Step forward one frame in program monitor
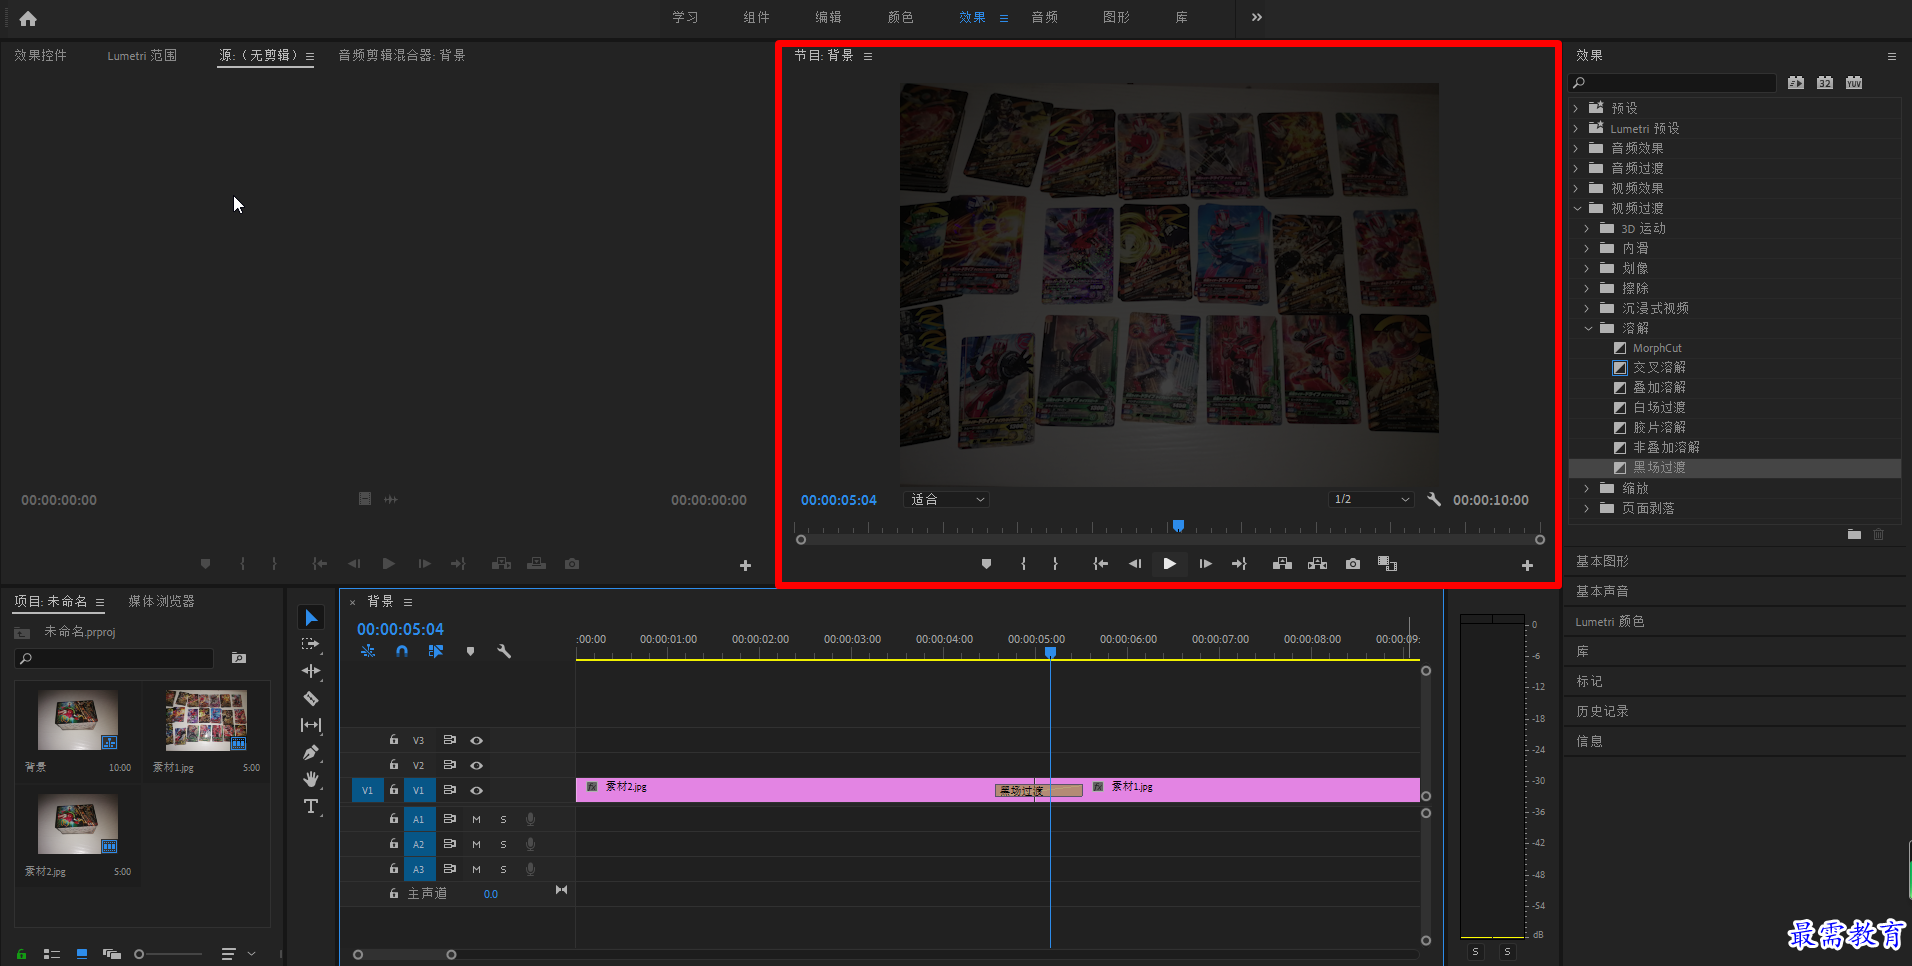The image size is (1912, 966). point(1205,564)
